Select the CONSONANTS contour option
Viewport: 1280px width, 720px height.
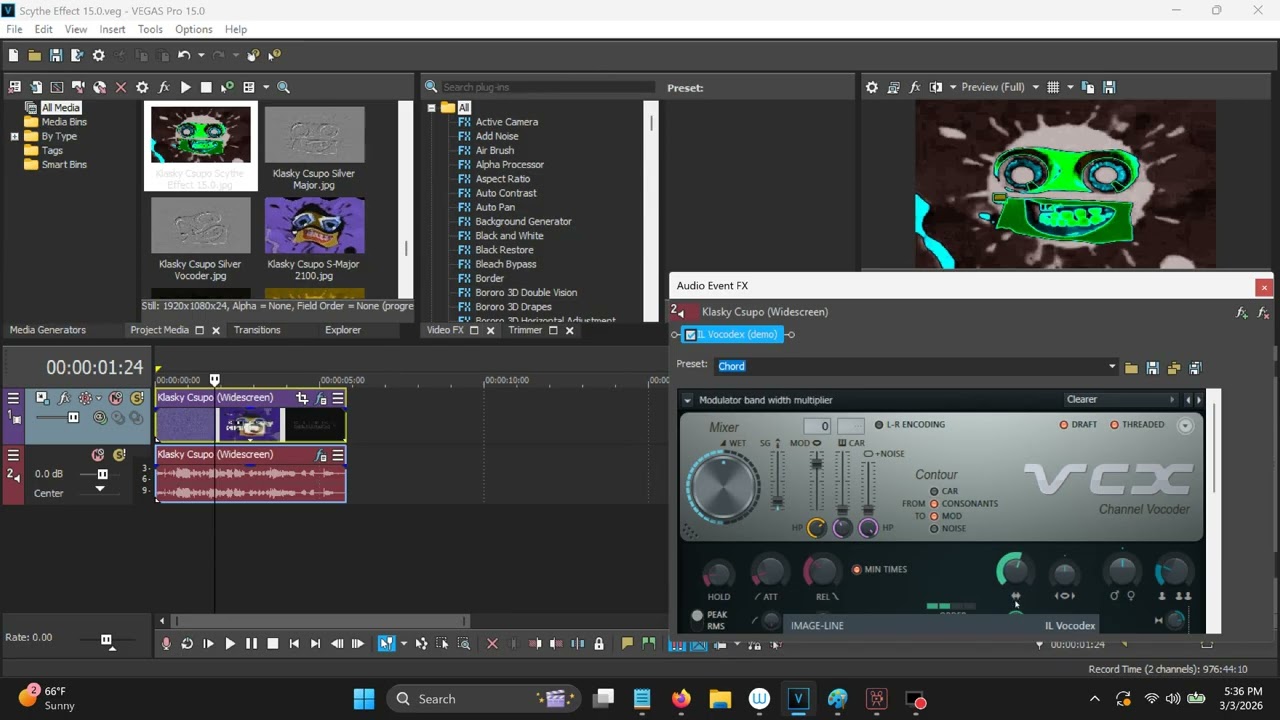(934, 504)
